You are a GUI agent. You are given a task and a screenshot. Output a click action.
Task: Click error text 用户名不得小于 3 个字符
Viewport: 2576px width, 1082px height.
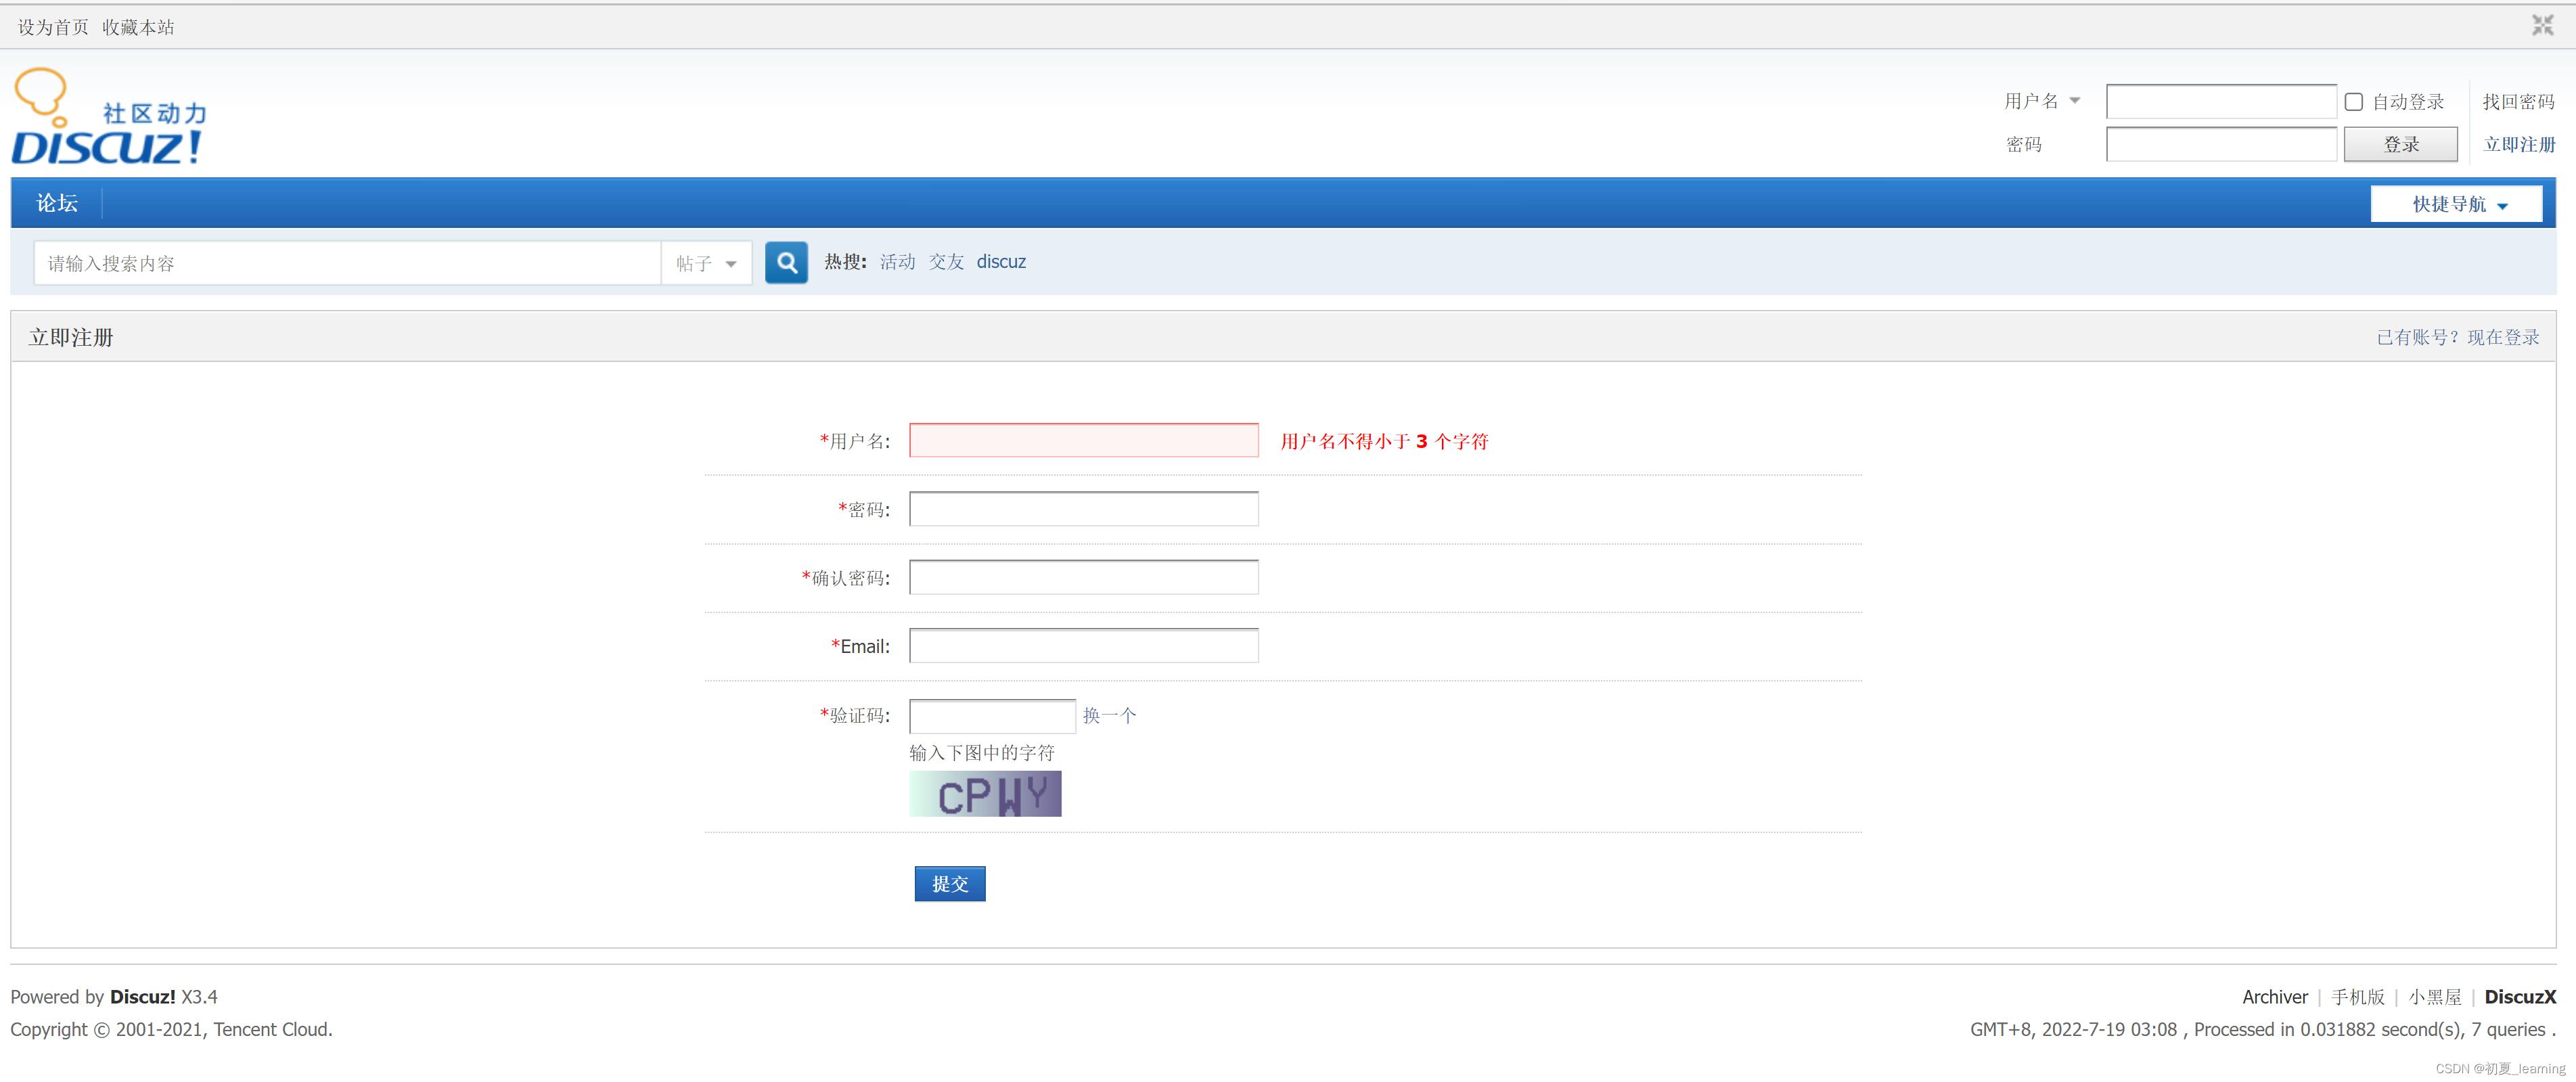(x=1384, y=442)
